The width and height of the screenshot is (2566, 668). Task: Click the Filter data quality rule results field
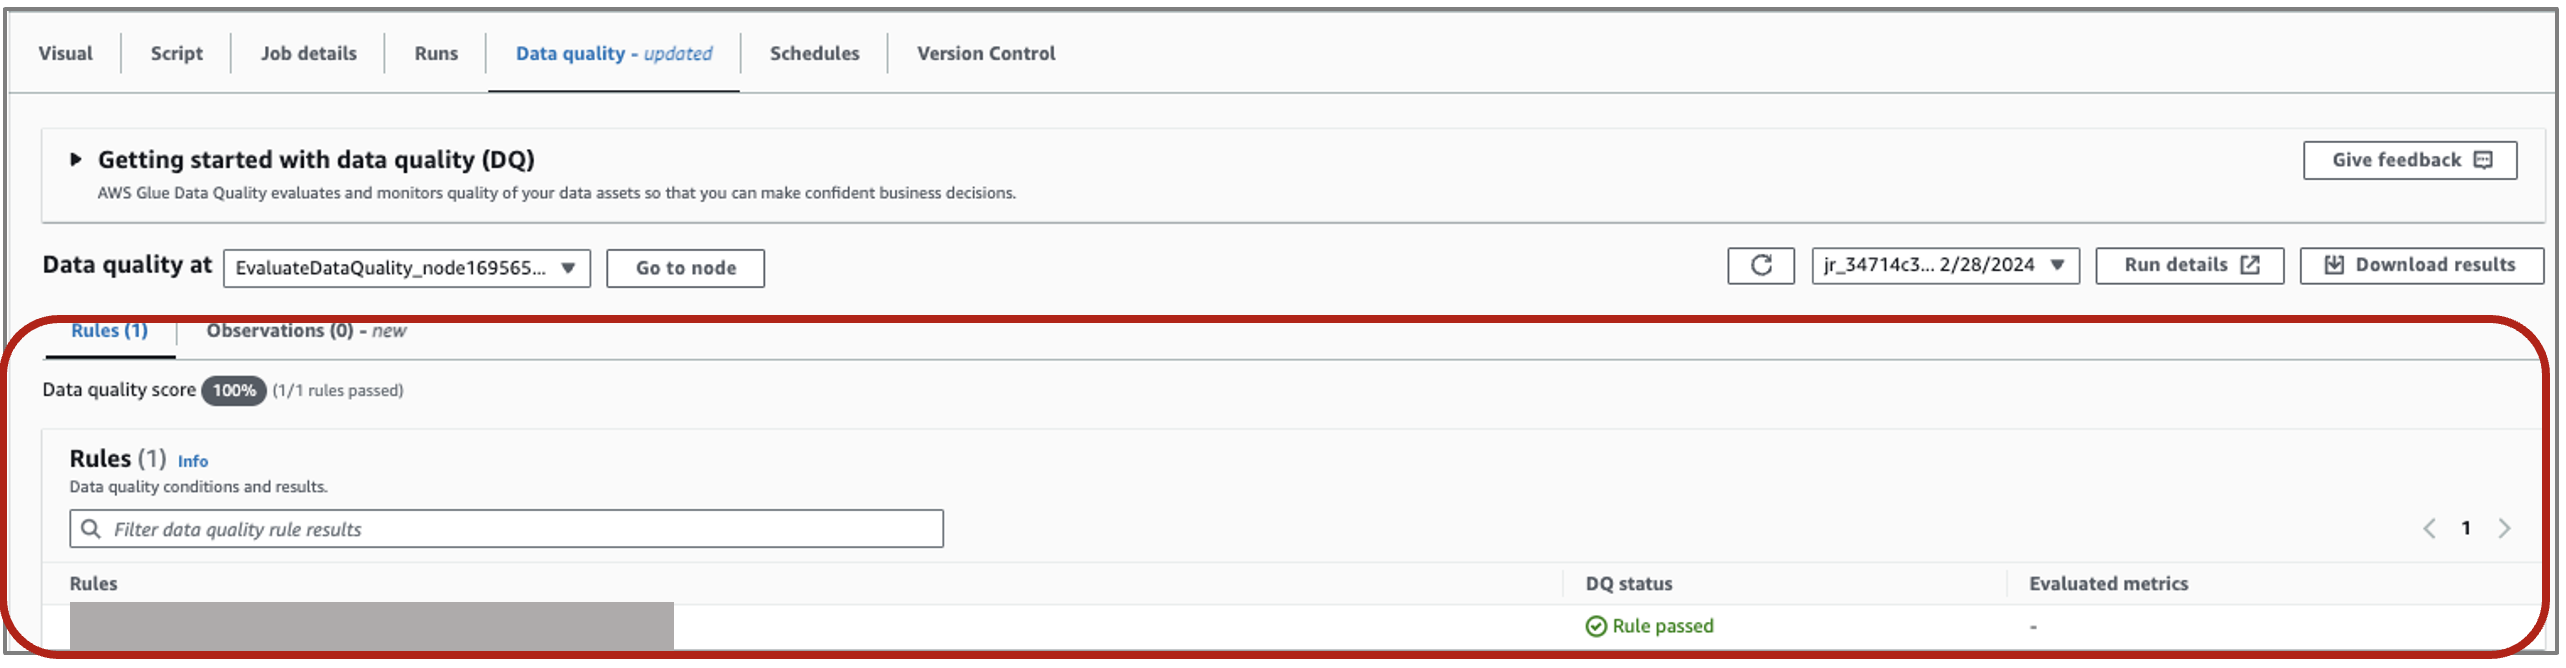[520, 529]
